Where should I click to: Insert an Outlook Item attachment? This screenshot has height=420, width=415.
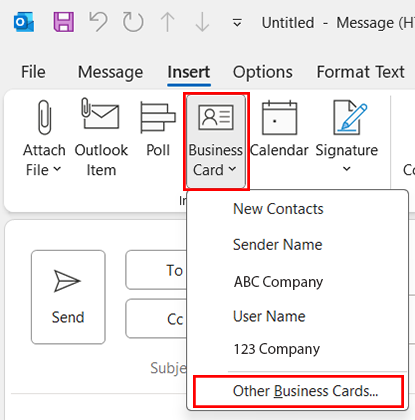101,137
